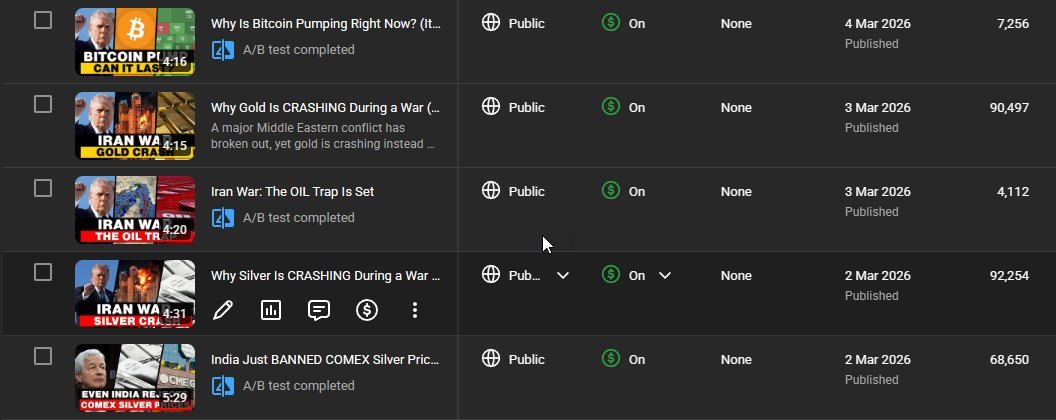Check the Silver Is CRASHING video row
This screenshot has height=420, width=1056.
click(x=43, y=272)
